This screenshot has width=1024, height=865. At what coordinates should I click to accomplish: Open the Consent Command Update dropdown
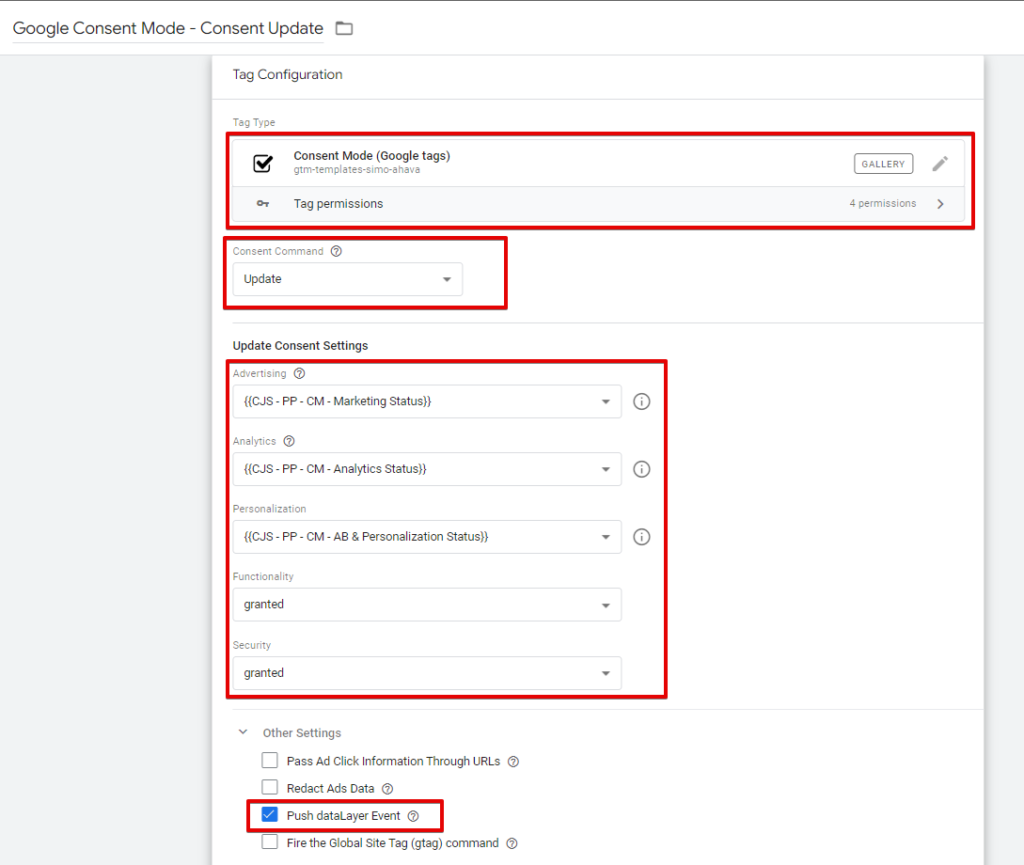347,279
